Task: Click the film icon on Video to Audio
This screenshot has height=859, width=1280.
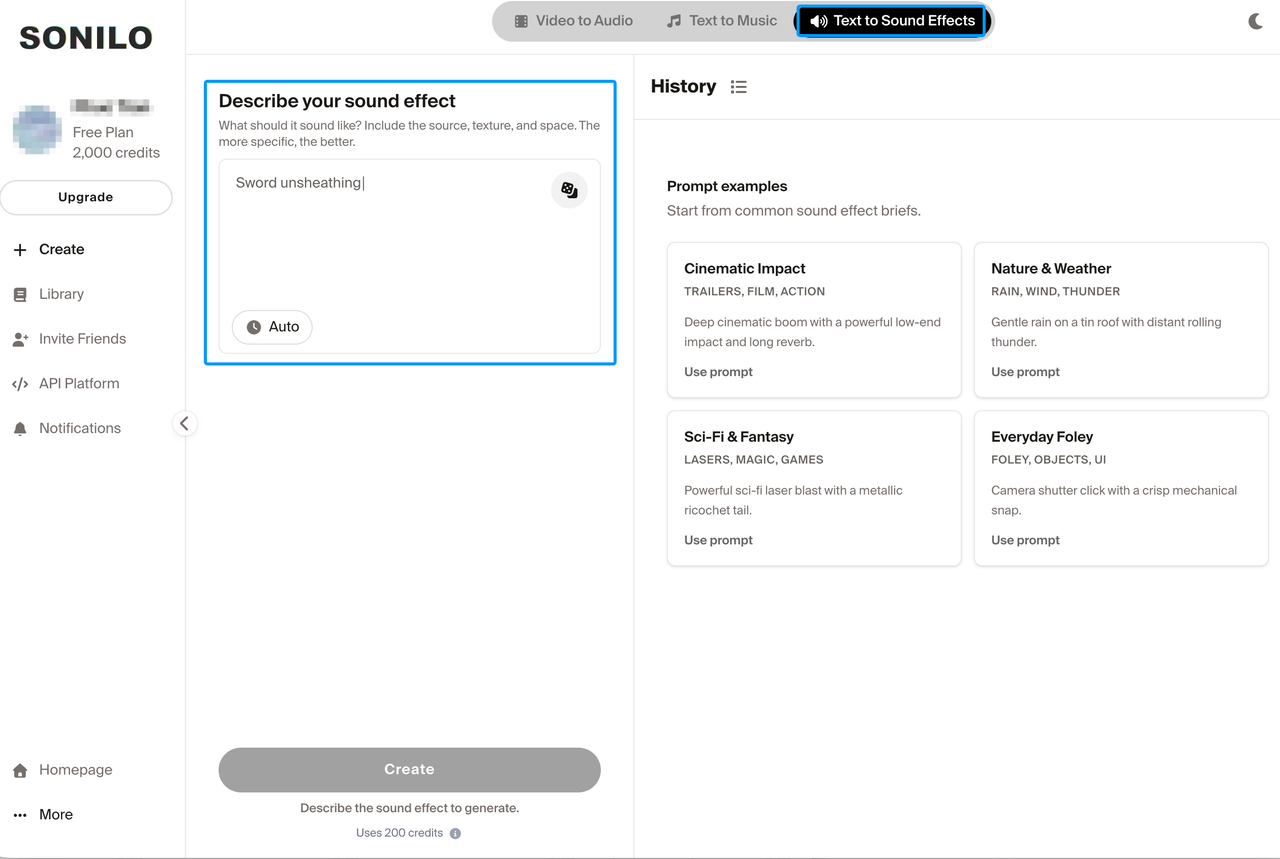Action: coord(521,21)
